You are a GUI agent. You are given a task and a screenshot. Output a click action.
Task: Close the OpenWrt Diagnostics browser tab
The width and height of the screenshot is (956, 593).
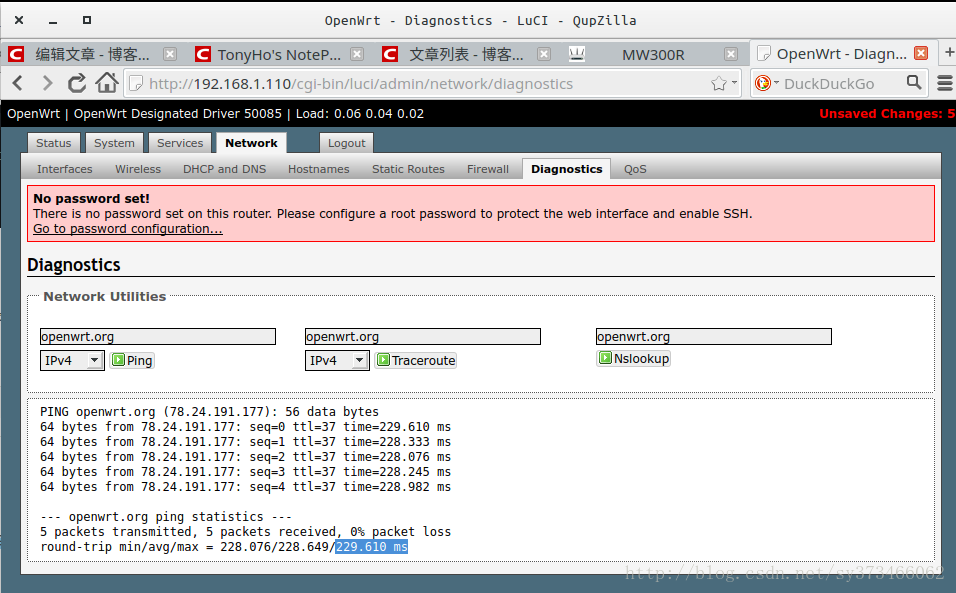coord(921,53)
